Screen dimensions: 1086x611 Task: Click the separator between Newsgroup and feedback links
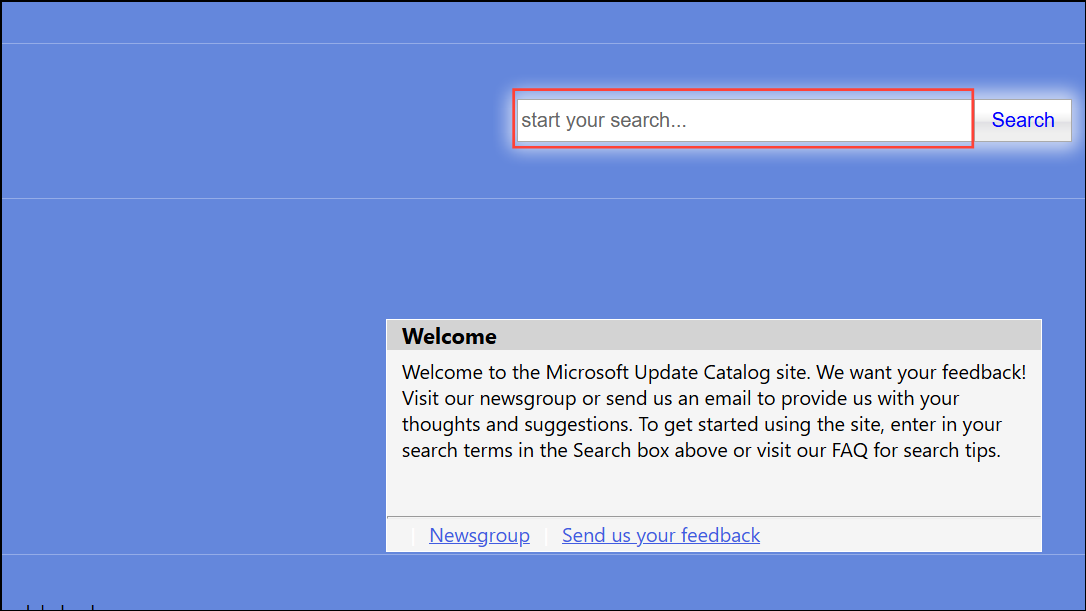click(546, 536)
